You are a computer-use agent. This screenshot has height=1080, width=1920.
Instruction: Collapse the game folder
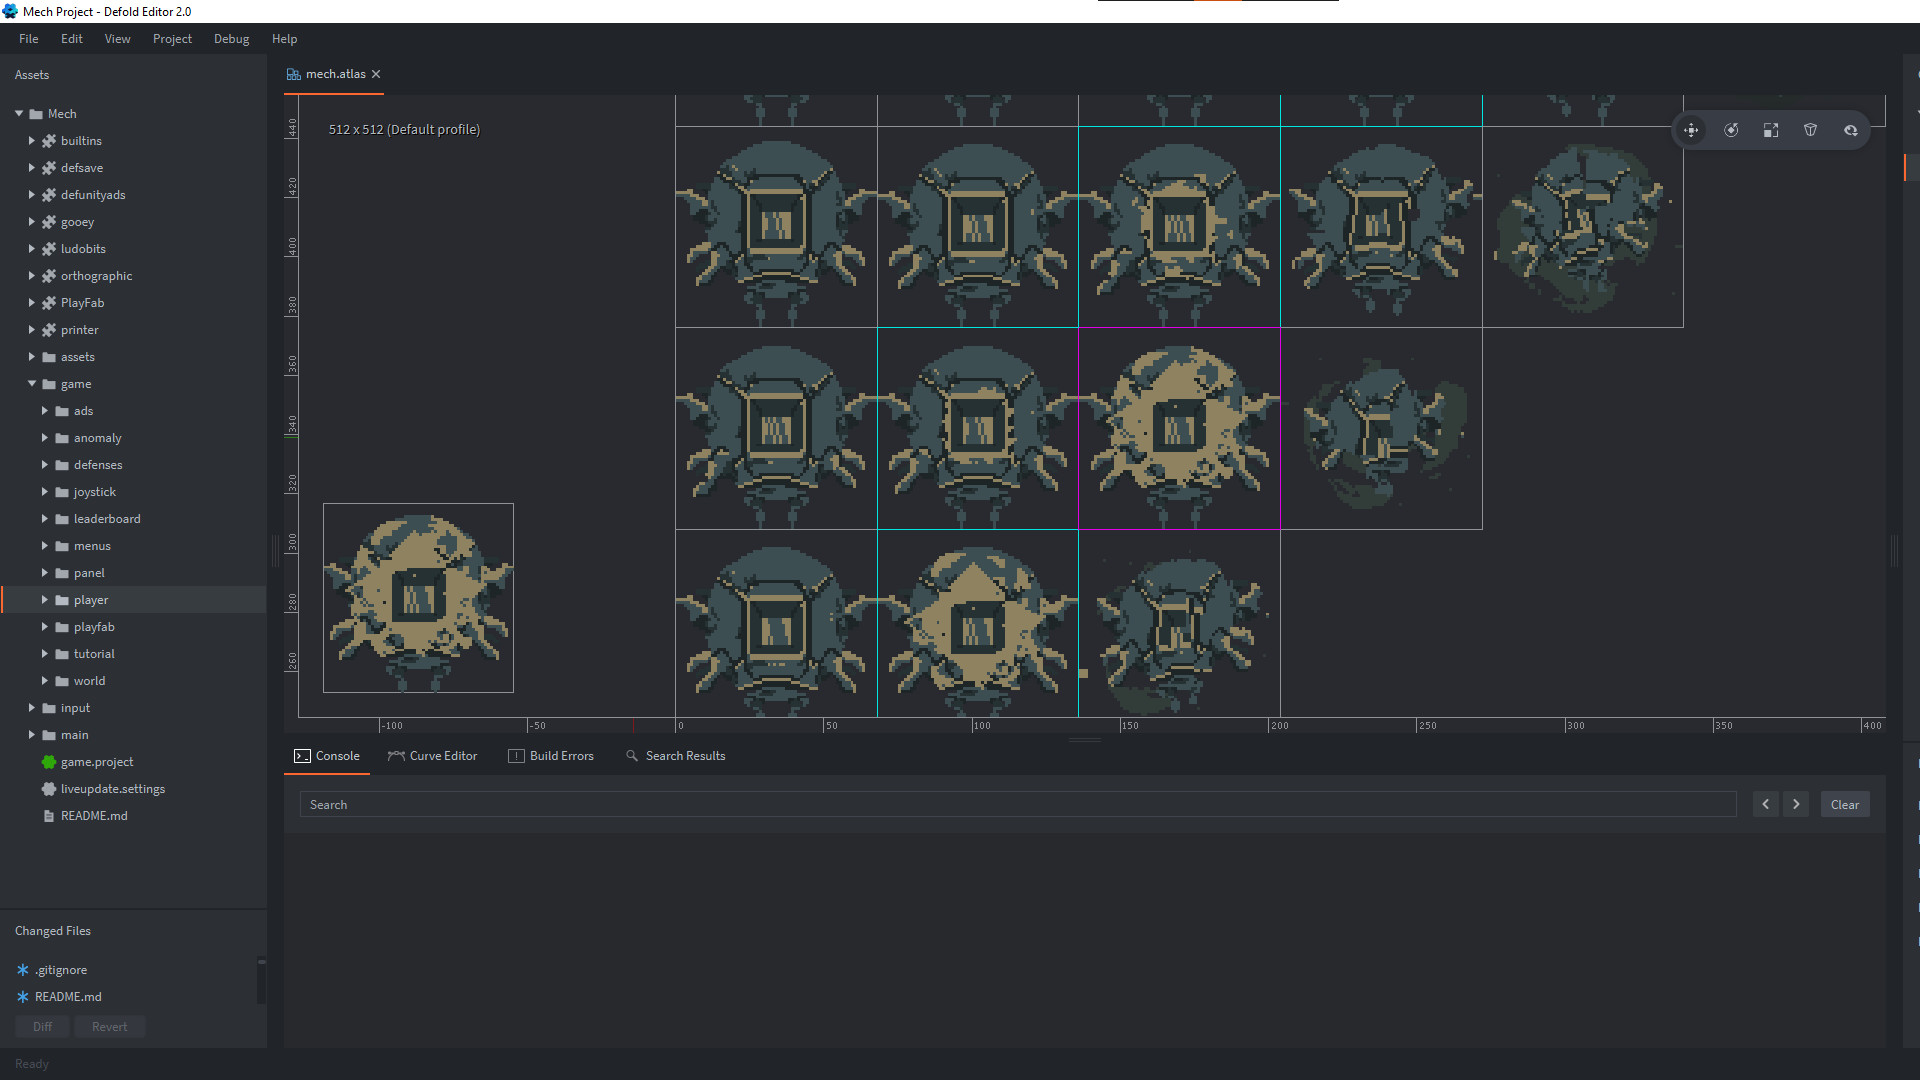click(x=31, y=384)
